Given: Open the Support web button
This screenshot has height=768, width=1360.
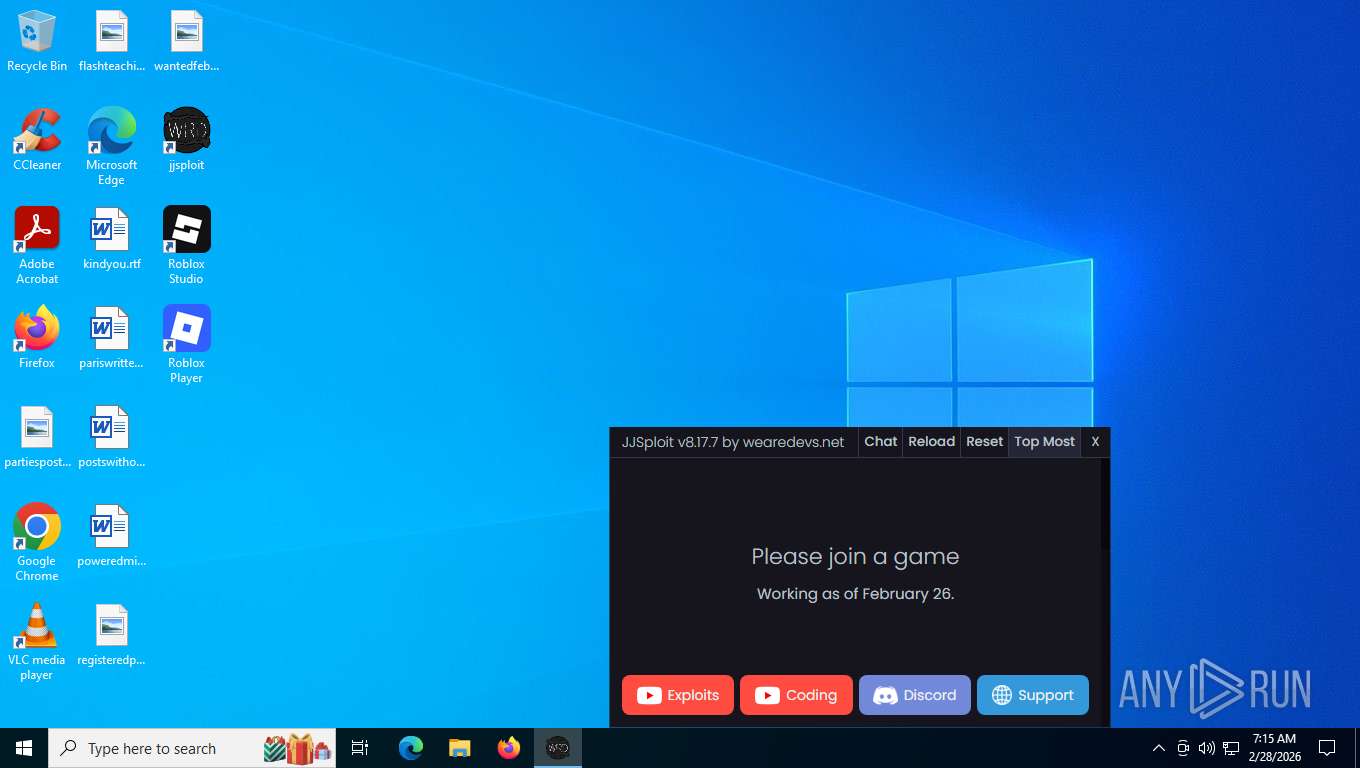Looking at the screenshot, I should click(x=1033, y=695).
